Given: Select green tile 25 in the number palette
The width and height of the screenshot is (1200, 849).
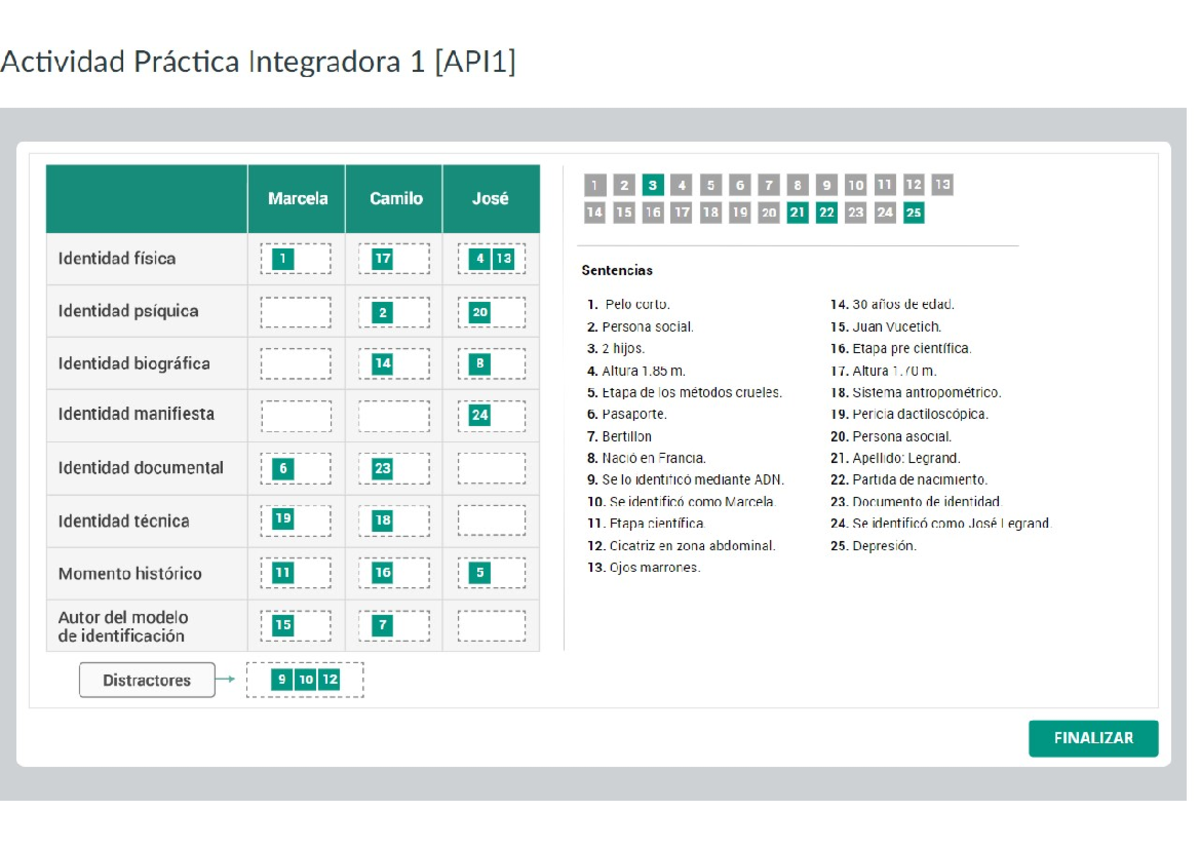Looking at the screenshot, I should coord(913,212).
